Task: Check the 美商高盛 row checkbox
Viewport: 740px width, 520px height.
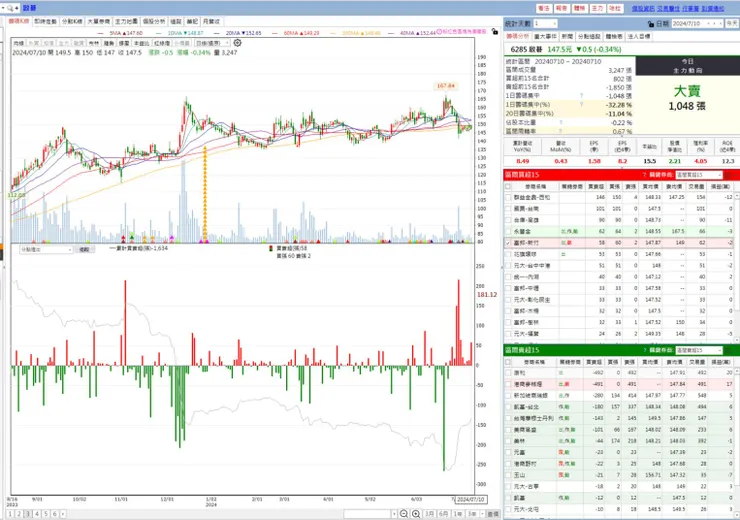Action: (x=508, y=430)
